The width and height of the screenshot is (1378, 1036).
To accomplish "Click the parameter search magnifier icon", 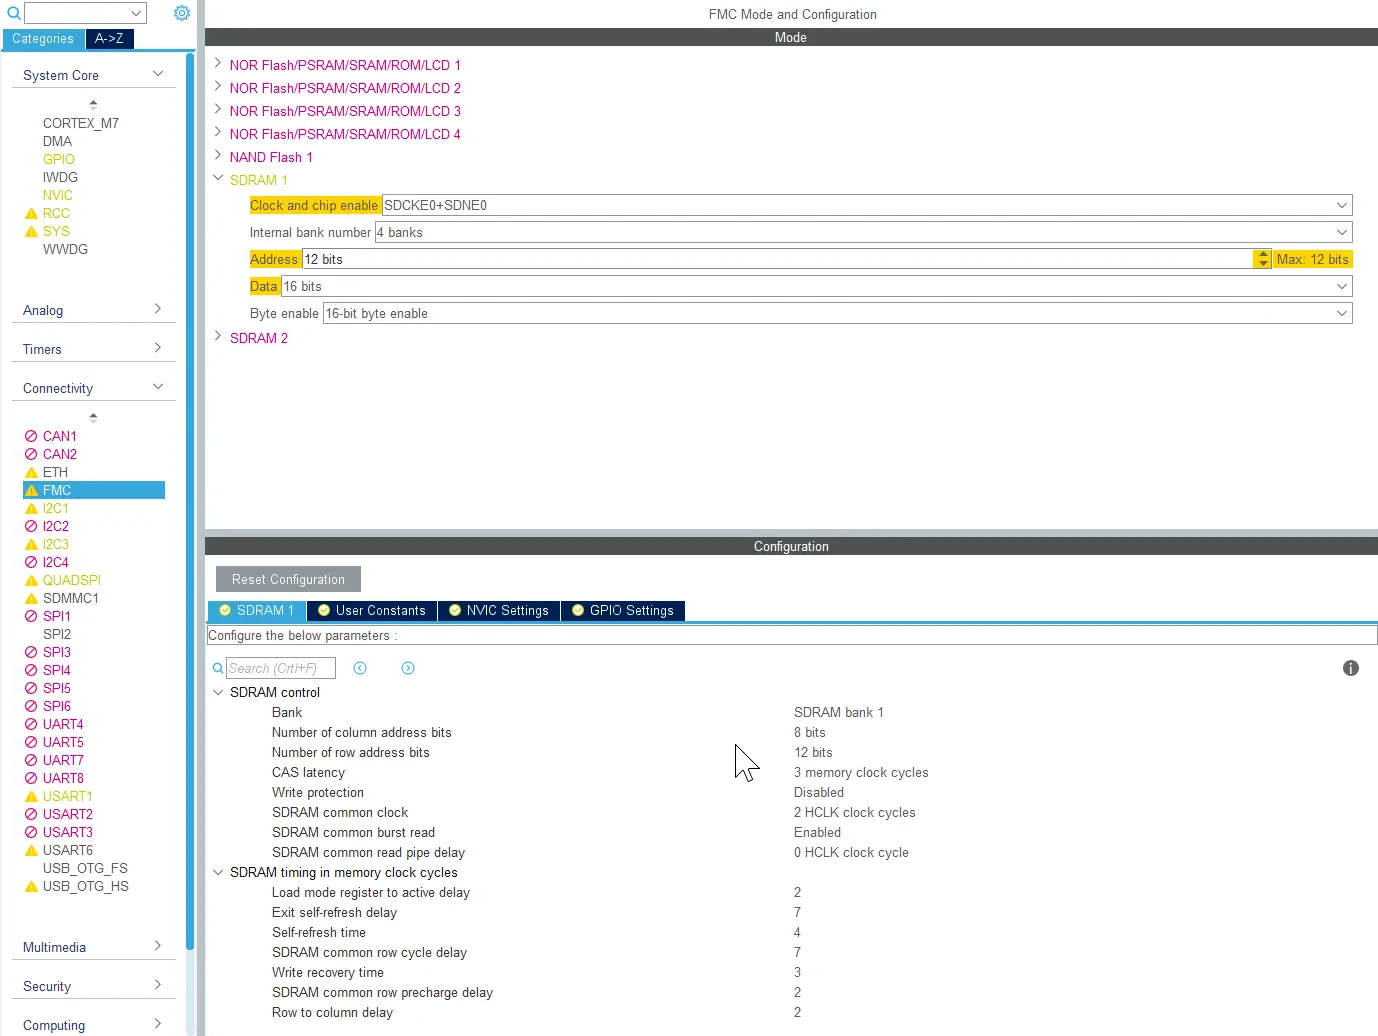I will tap(218, 668).
